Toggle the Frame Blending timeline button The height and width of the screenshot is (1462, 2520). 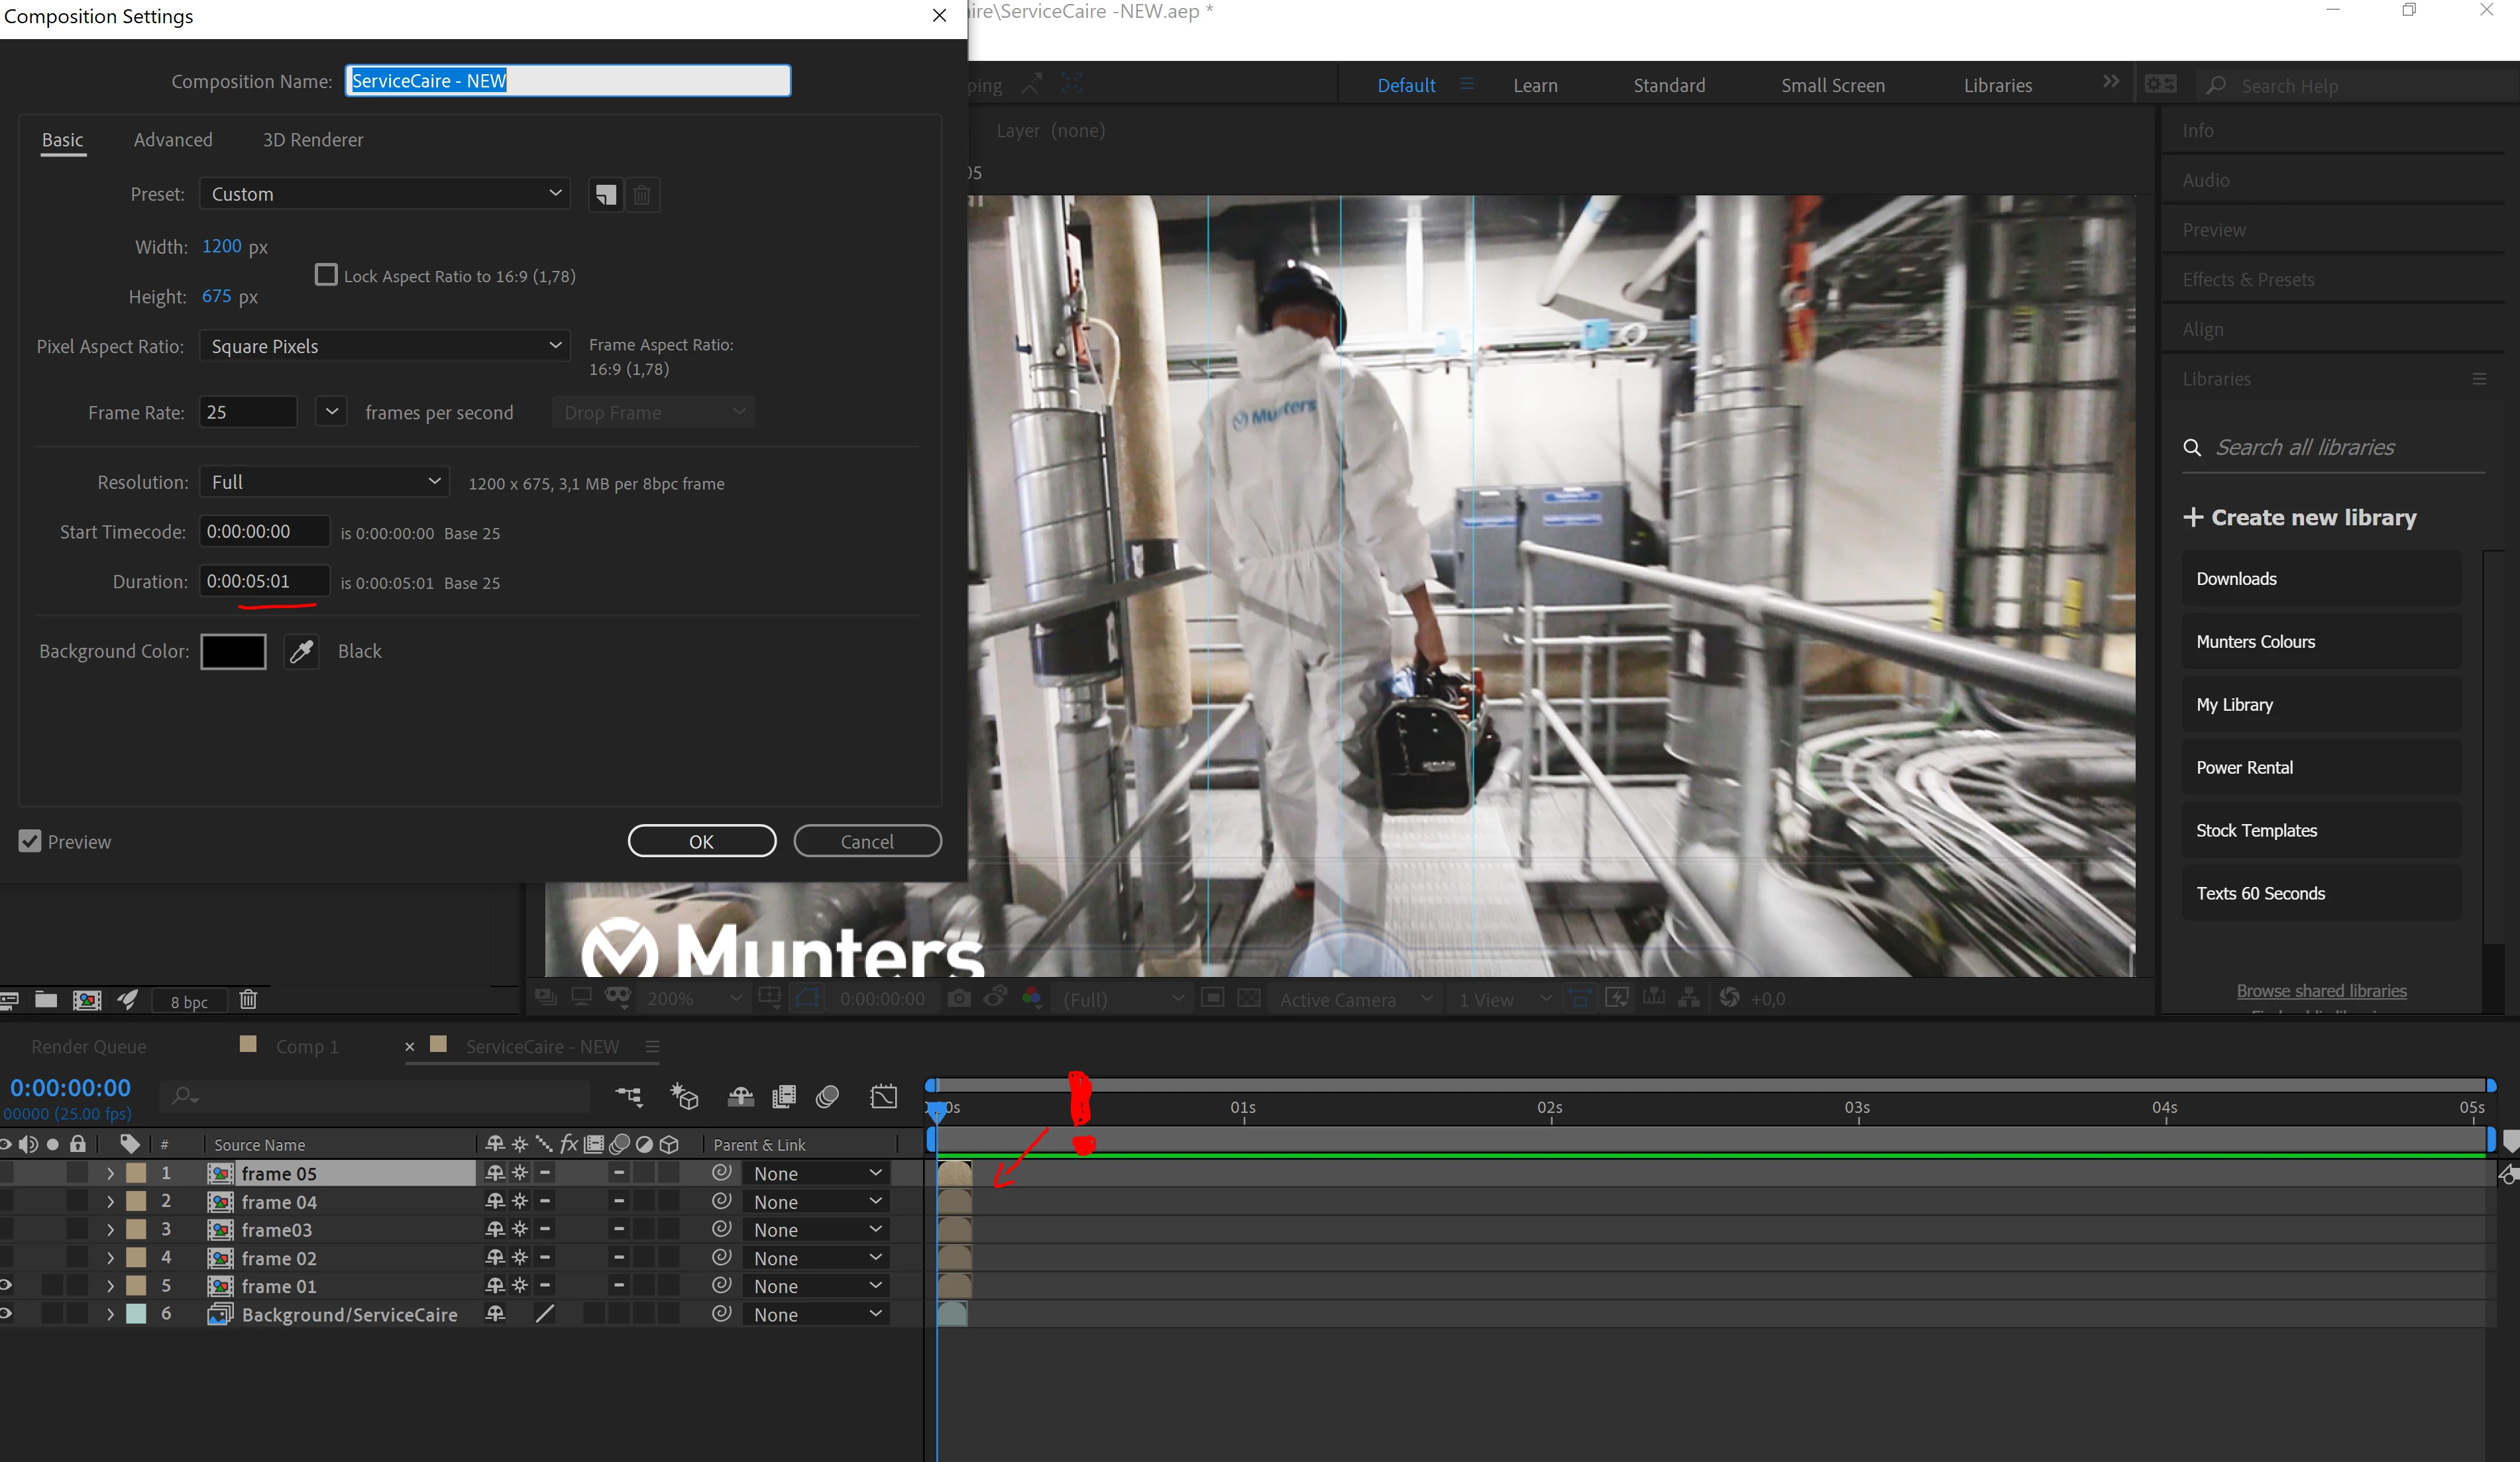(x=784, y=1097)
